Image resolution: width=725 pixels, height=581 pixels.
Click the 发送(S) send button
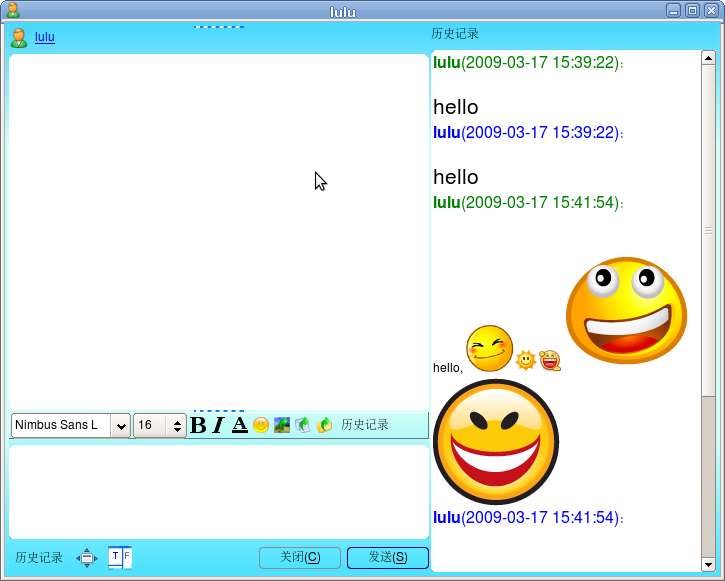pyautogui.click(x=388, y=558)
